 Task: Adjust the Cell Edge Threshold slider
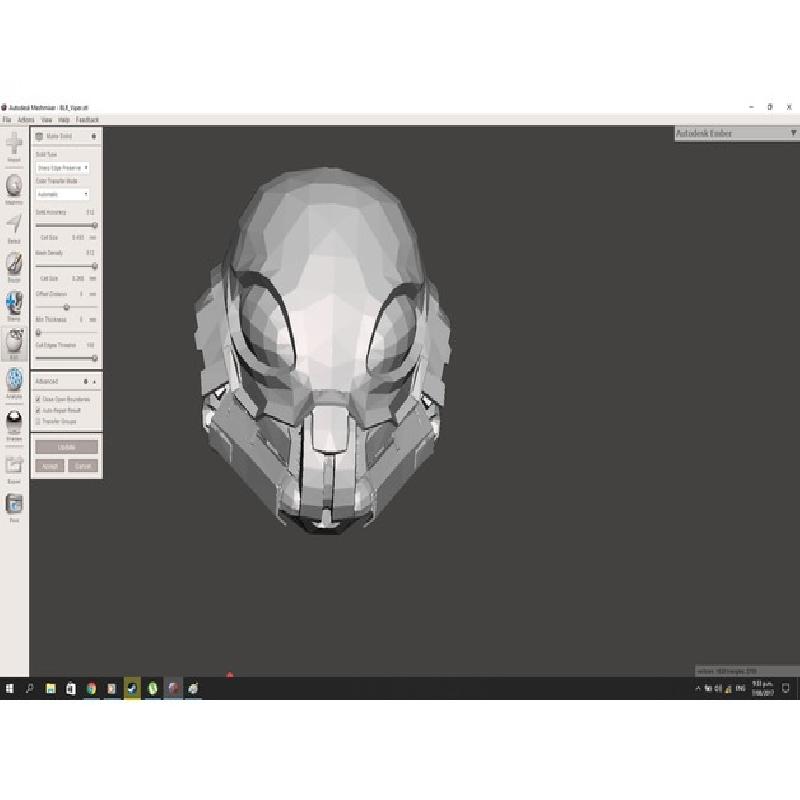[x=66, y=358]
